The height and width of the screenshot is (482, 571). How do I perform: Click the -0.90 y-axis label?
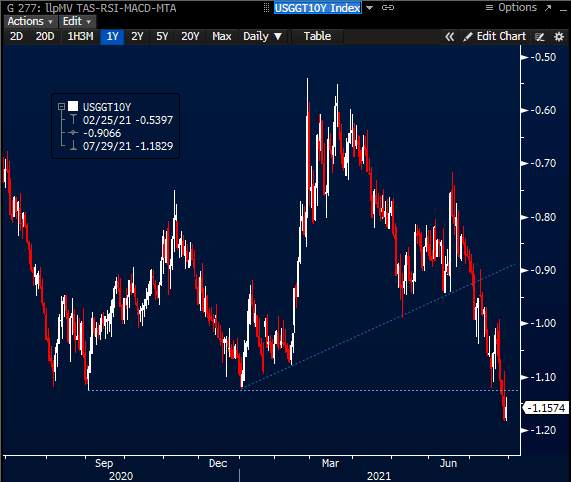544,270
